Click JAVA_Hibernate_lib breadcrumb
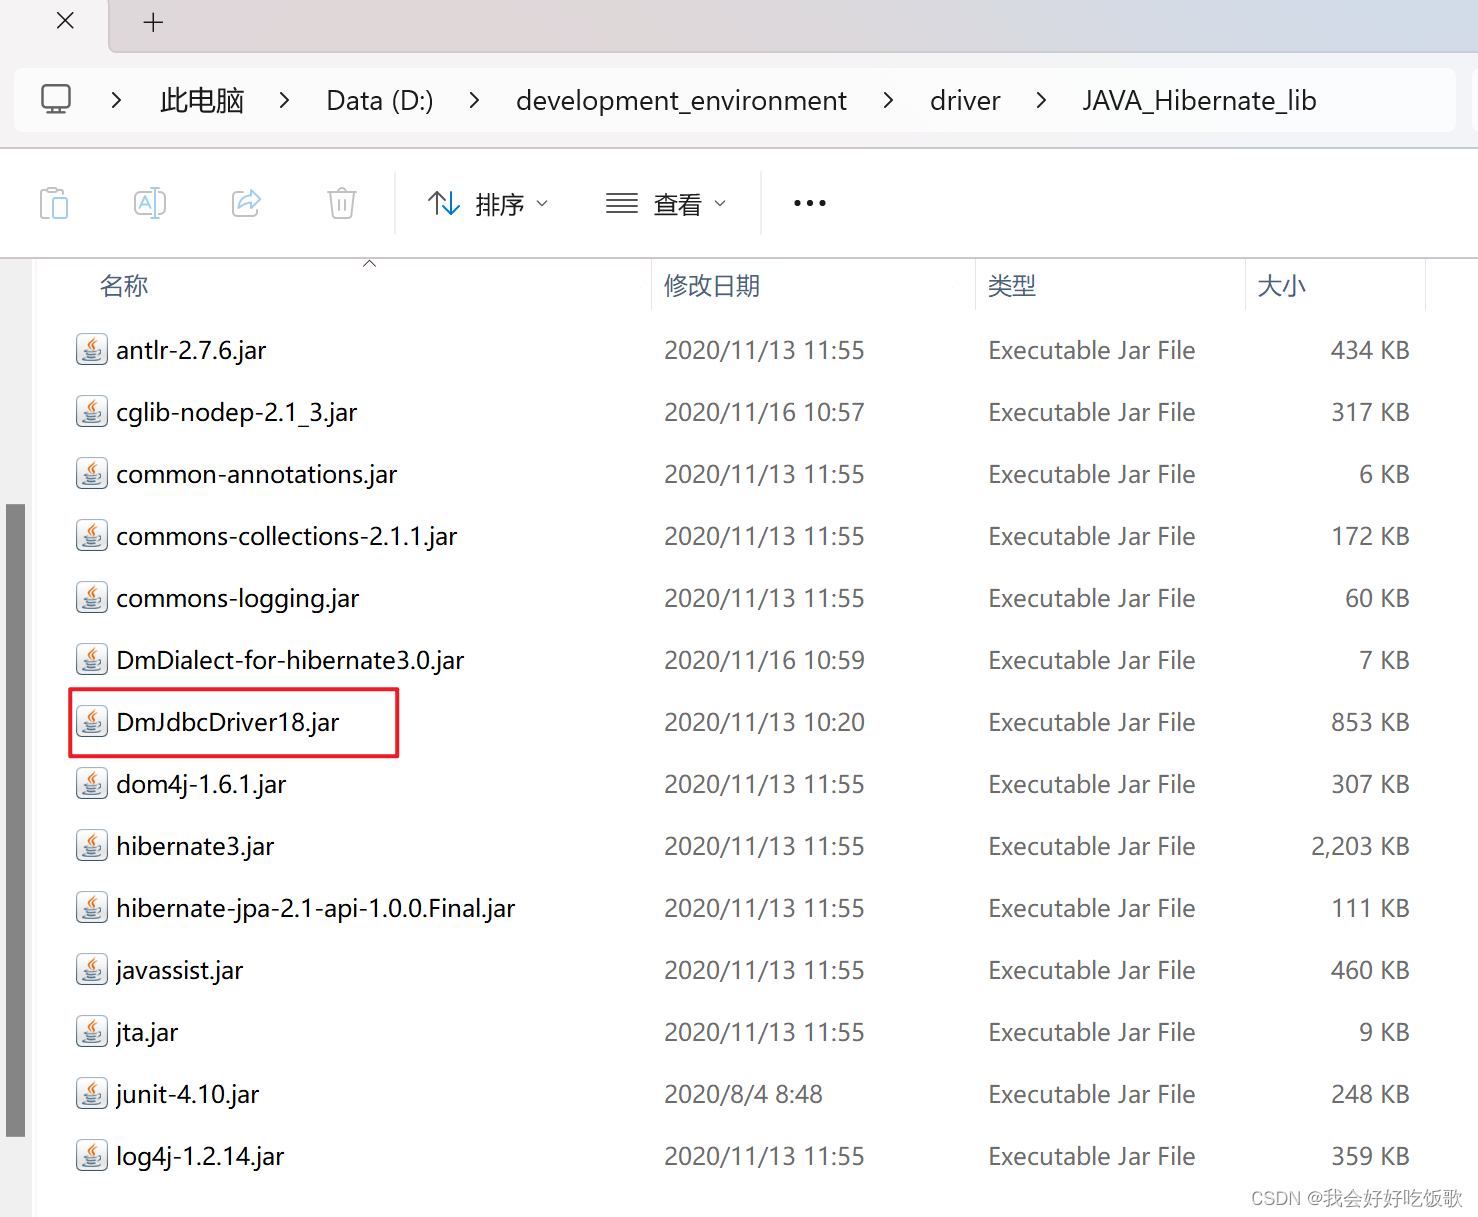 1199,100
